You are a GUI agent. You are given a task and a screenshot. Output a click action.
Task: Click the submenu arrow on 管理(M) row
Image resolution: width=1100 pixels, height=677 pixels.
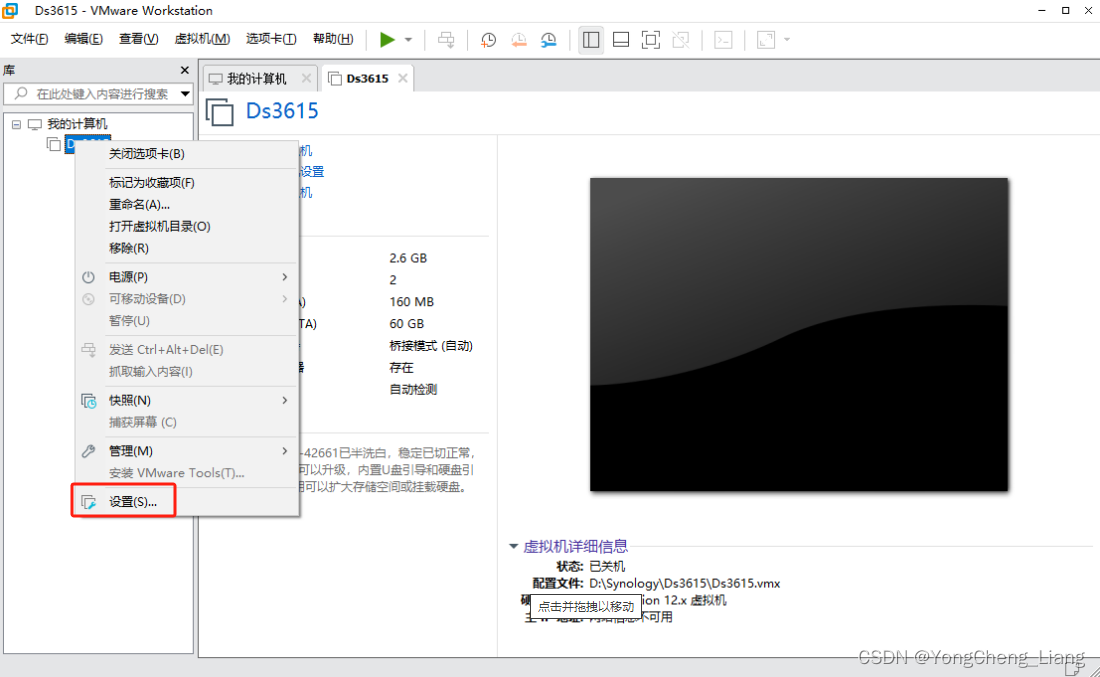[x=285, y=451]
